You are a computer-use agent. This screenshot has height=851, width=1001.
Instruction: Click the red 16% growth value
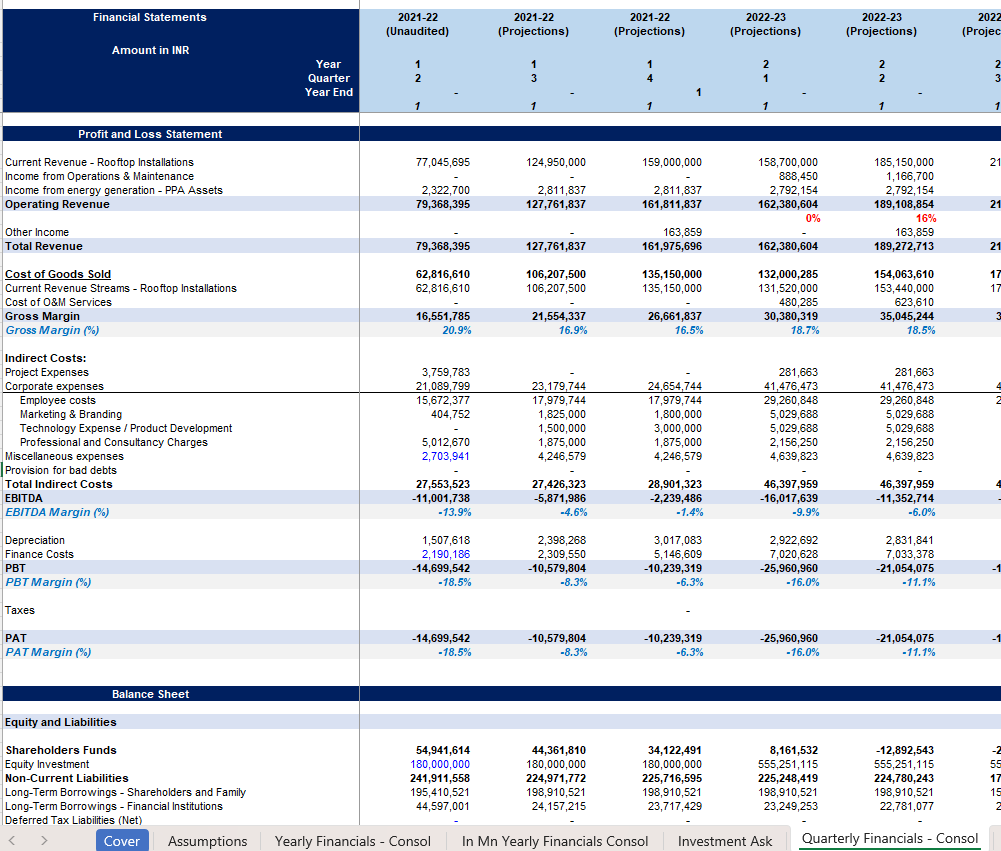(924, 218)
